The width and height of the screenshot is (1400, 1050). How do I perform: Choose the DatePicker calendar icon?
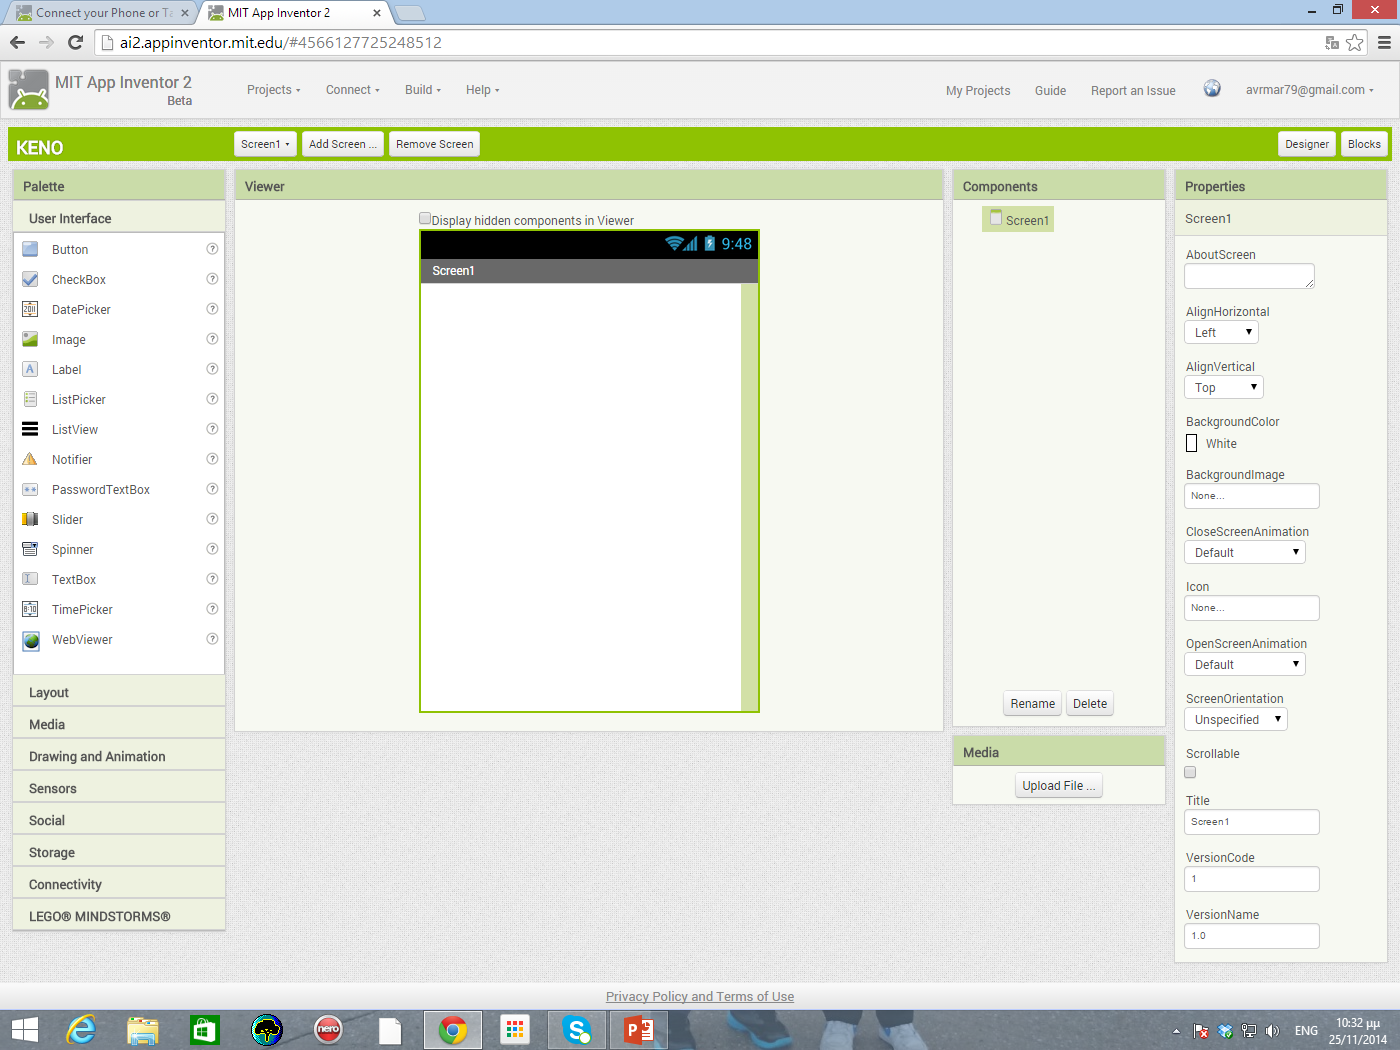click(30, 309)
